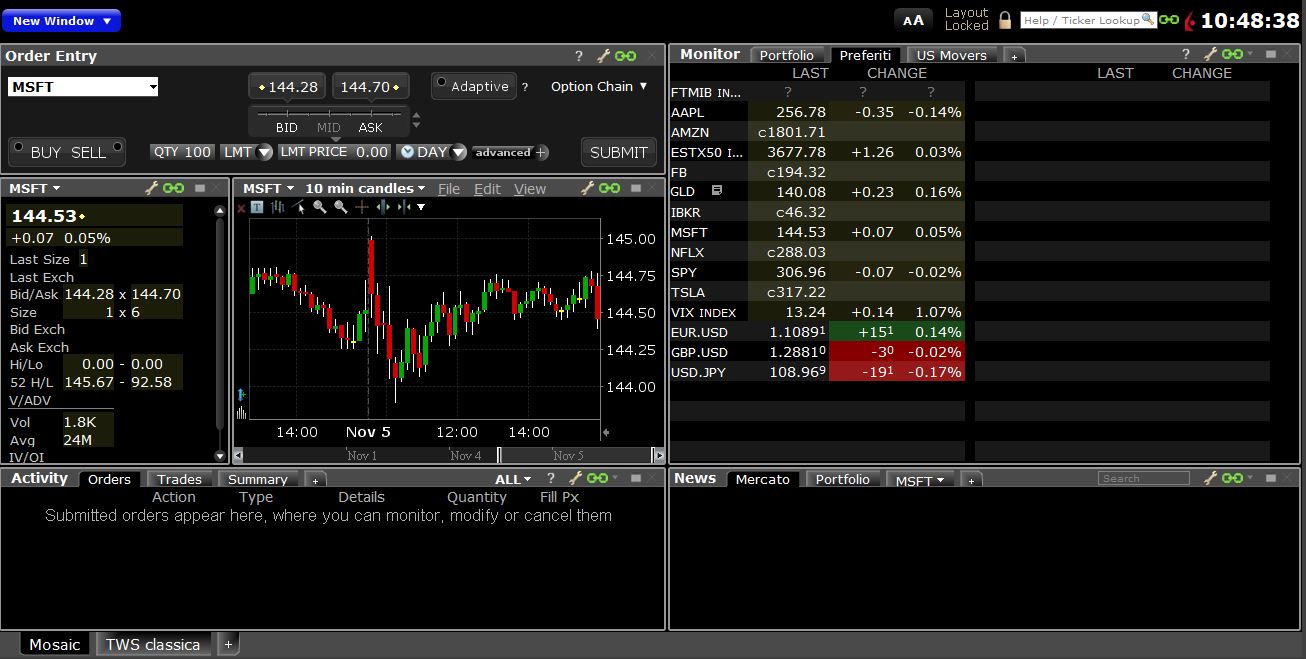Expand the Option Chain dropdown
This screenshot has height=659, width=1306.
pos(599,86)
